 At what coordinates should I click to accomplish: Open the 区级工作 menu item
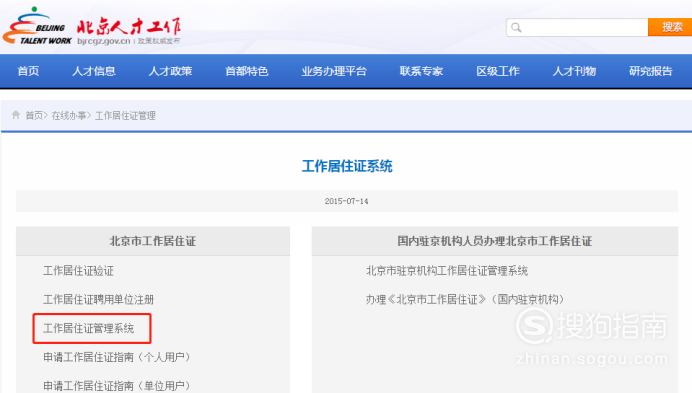498,71
